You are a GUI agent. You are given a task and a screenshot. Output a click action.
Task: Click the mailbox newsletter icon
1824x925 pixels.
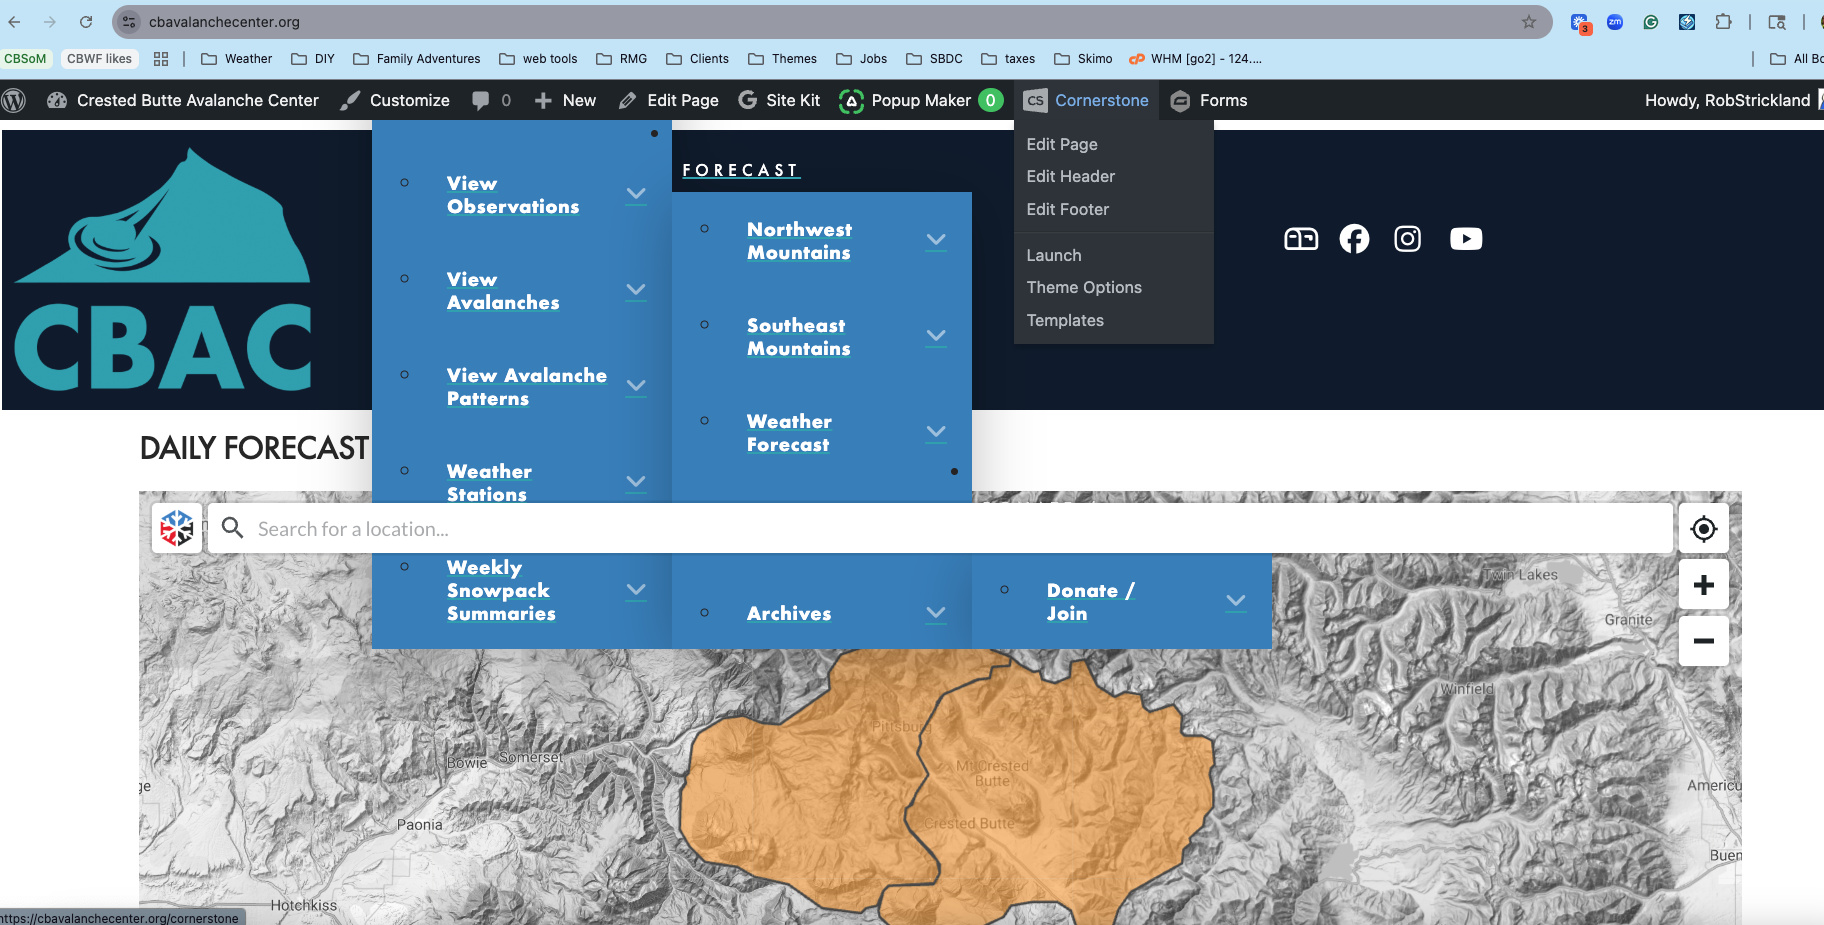(x=1300, y=239)
